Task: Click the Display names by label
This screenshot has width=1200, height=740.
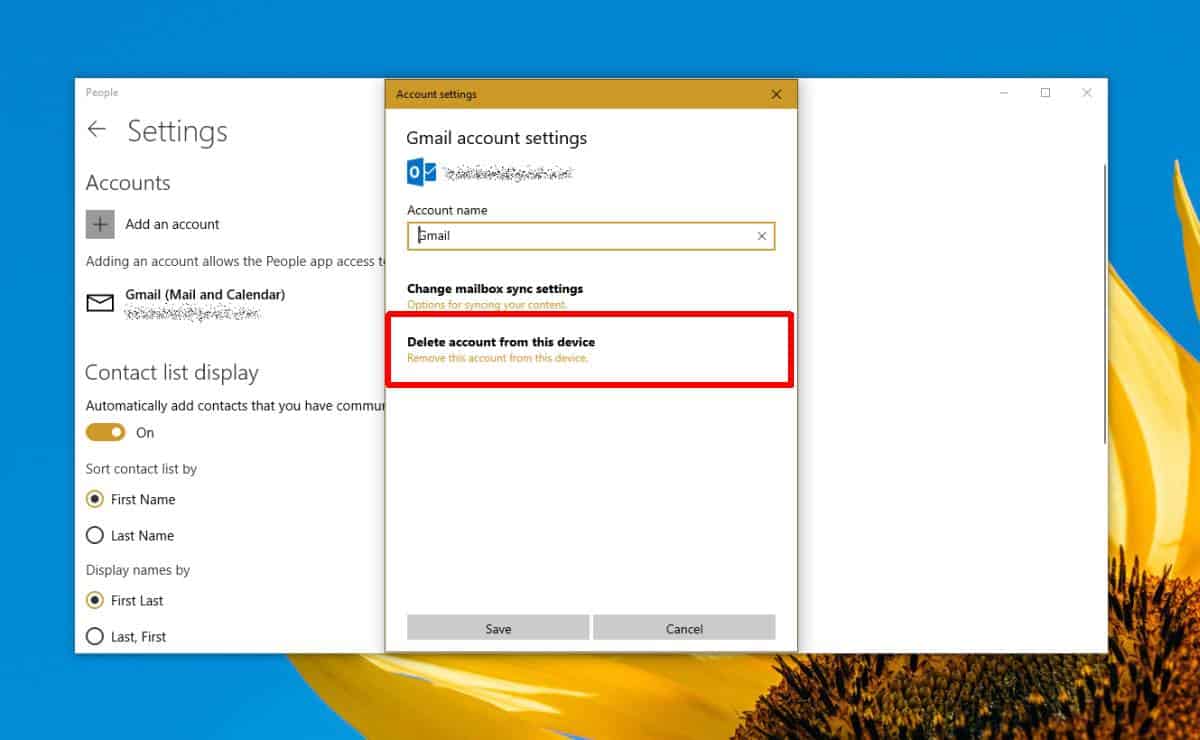Action: 138,570
